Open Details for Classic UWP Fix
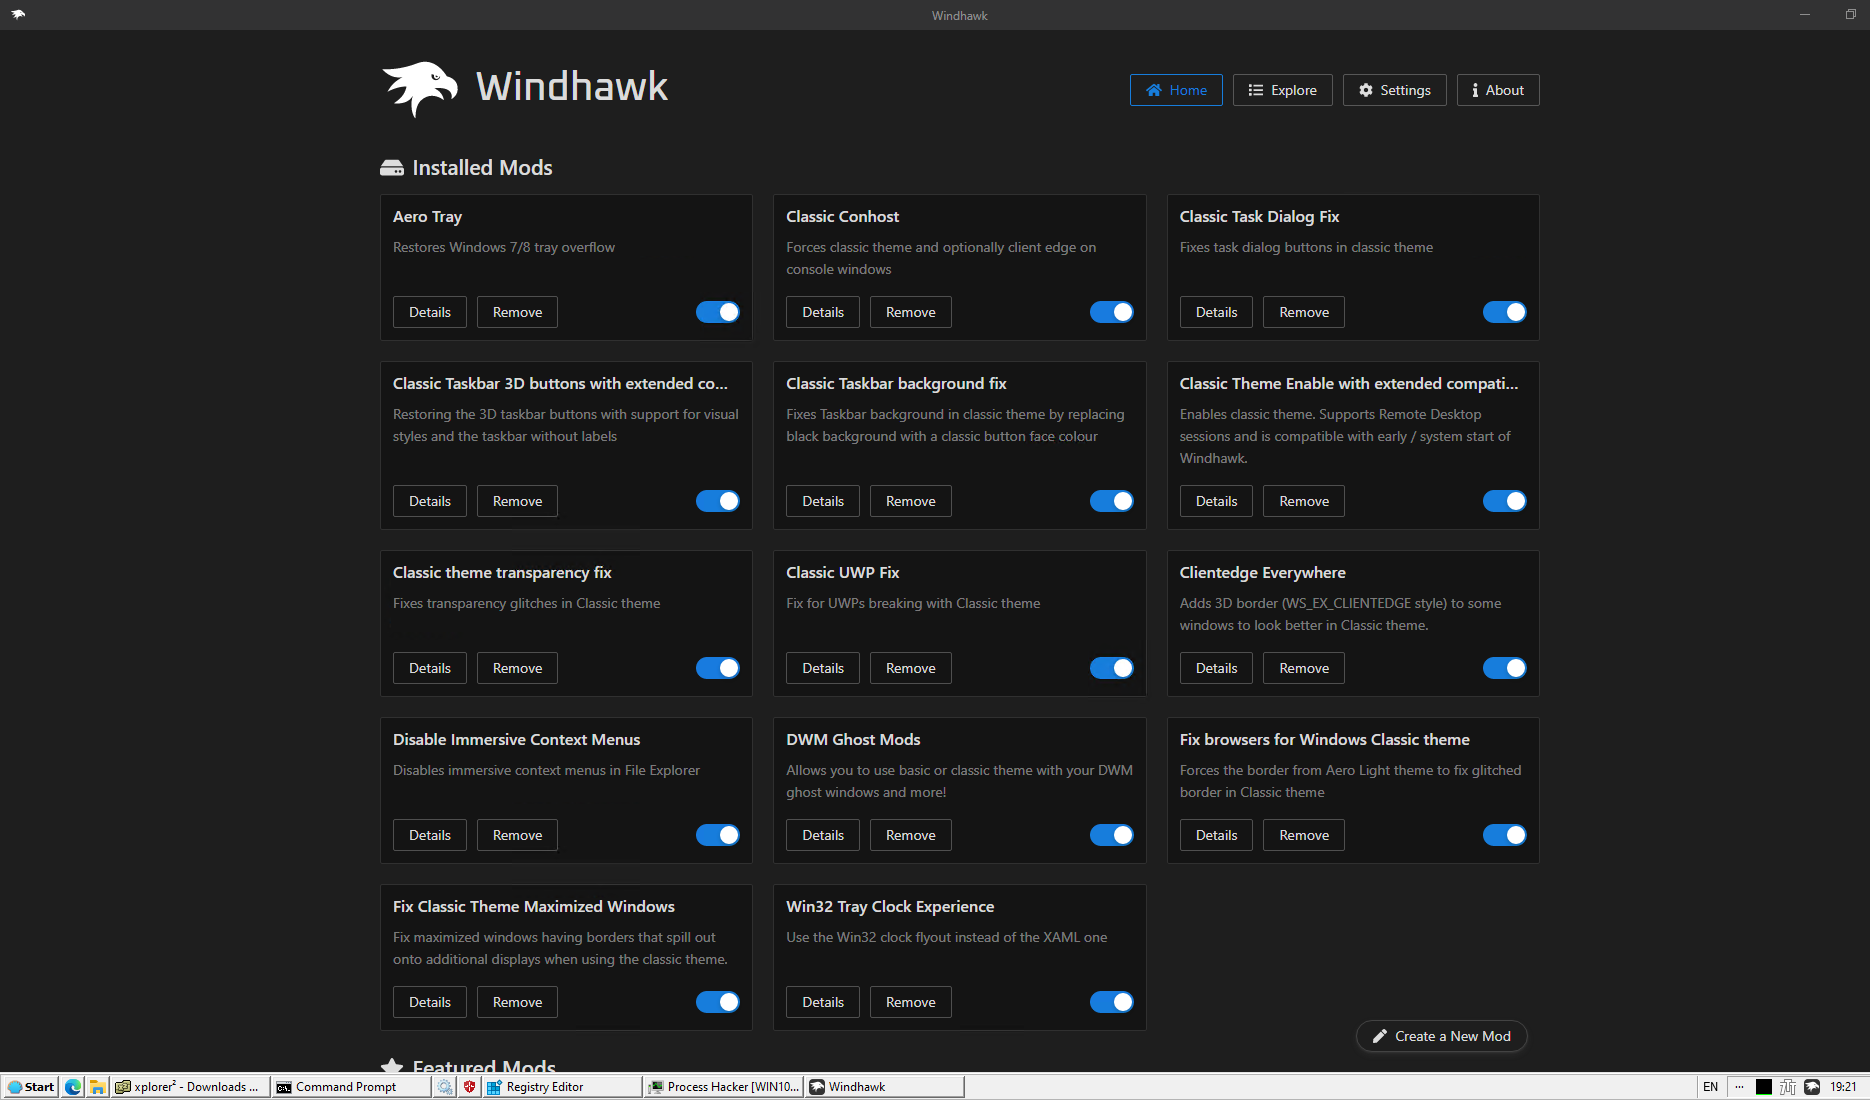 point(822,667)
